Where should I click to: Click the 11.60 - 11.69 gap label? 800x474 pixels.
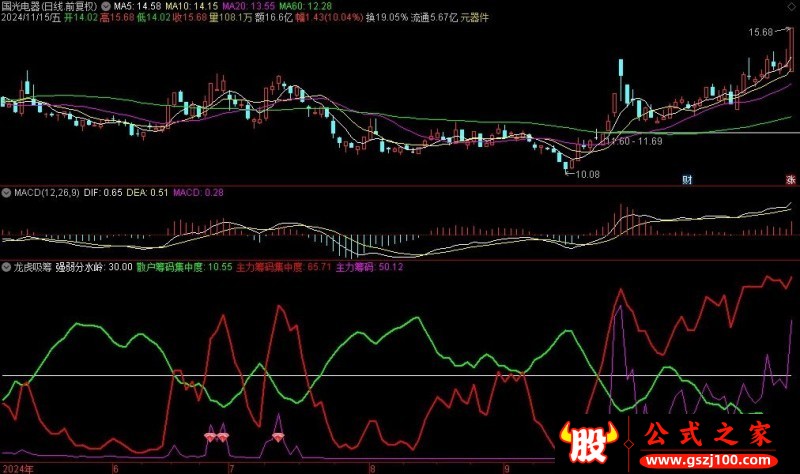tap(633, 141)
